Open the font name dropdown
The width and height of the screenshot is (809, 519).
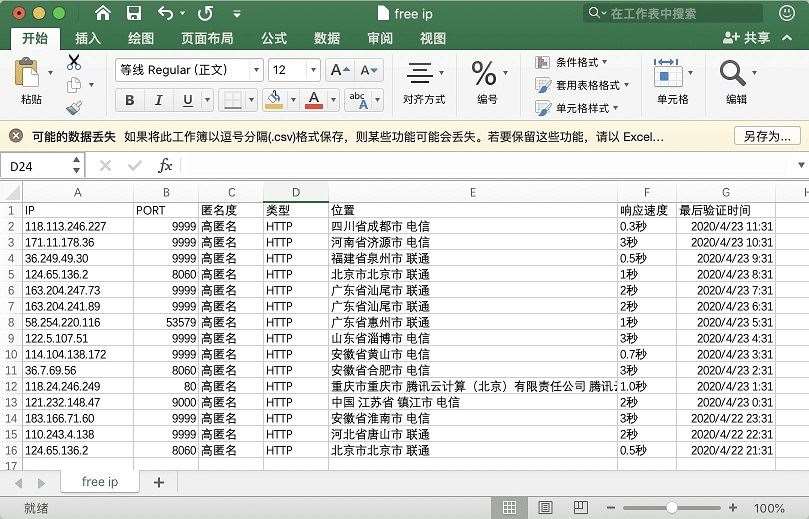[x=256, y=70]
